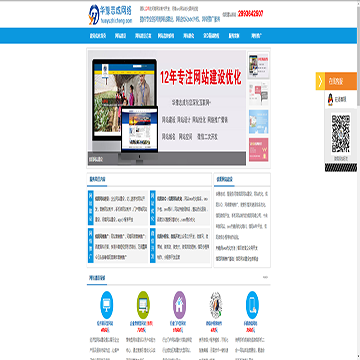Select the light blue banner thumbnail
The height and width of the screenshot is (360, 360).
coord(258,122)
